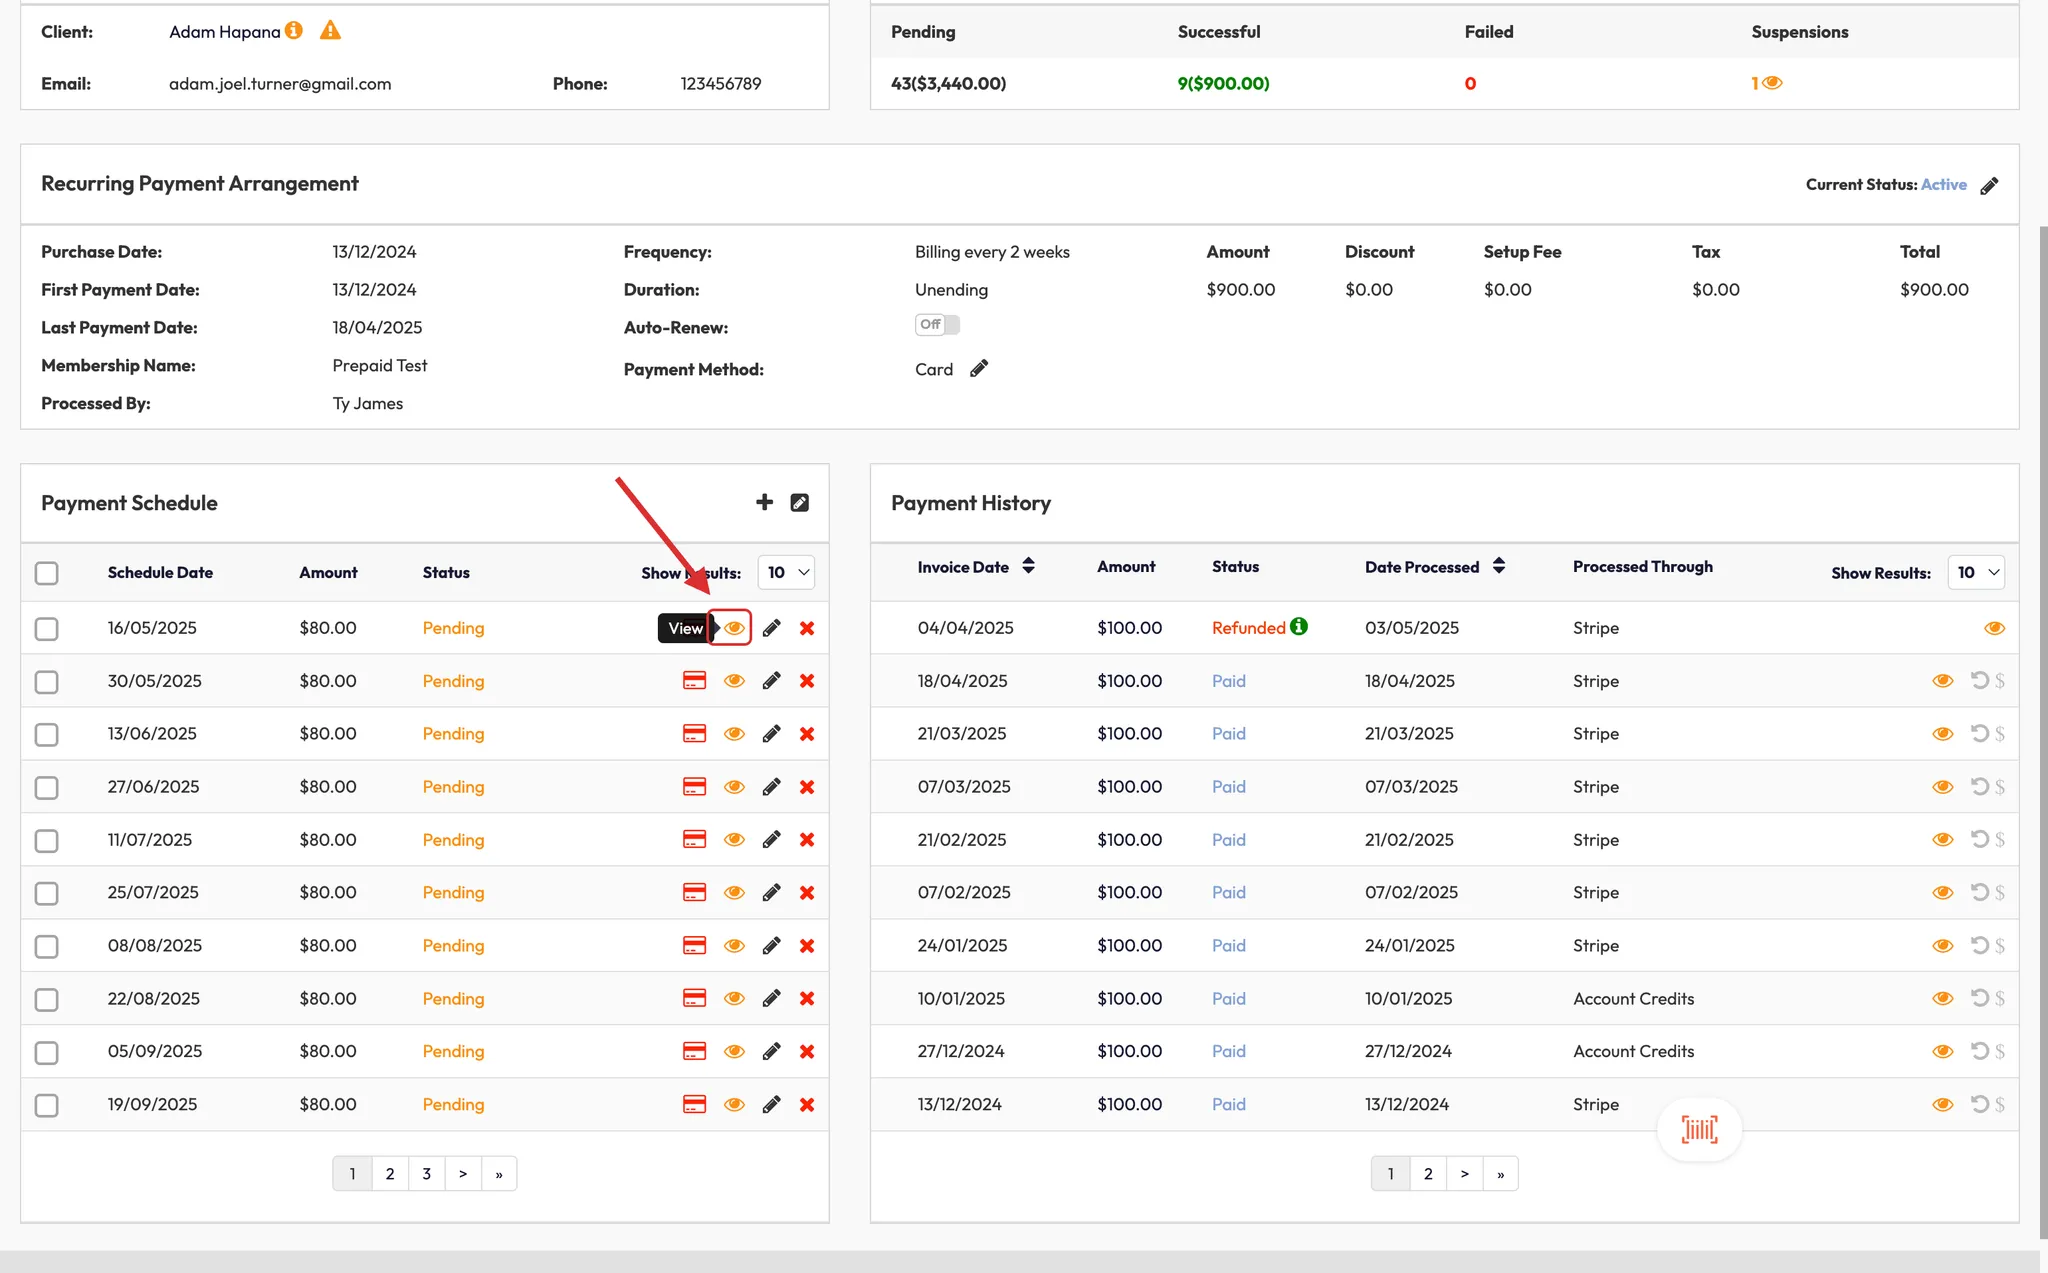Click the info icon next to Refunded status
Viewport: 2048px width, 1273px height.
click(1299, 627)
